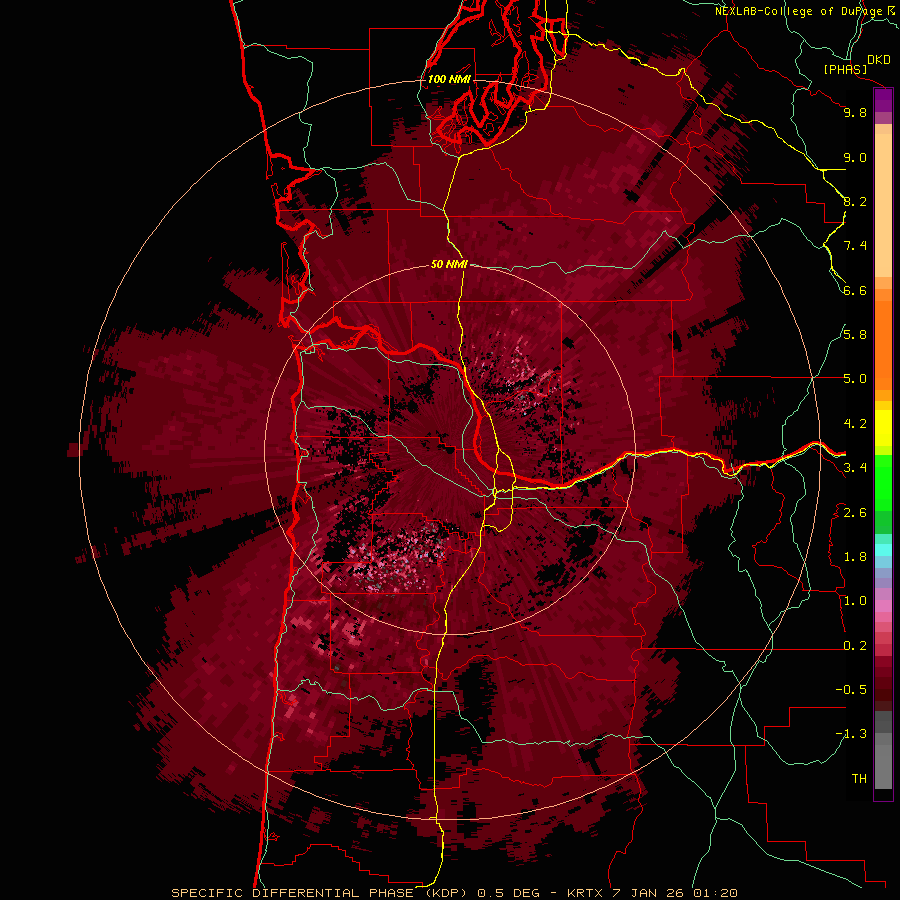Viewport: 900px width, 900px height.
Task: Click the 9.0 value on the legend
Action: [x=855, y=158]
